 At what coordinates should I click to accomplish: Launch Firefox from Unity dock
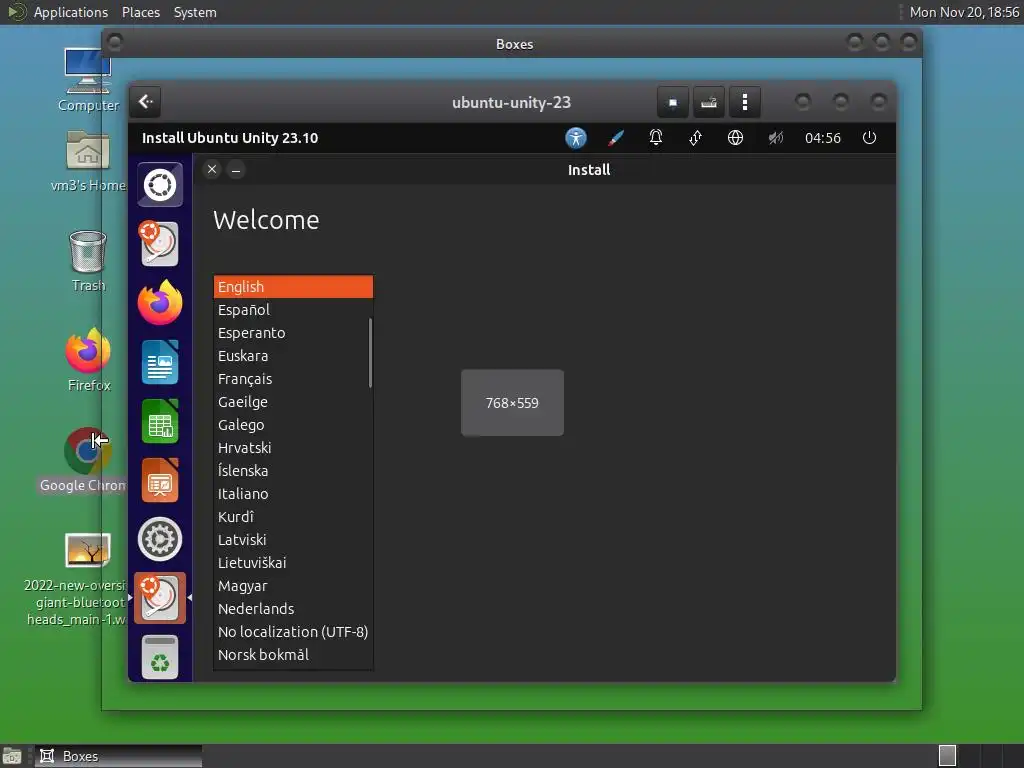point(160,302)
